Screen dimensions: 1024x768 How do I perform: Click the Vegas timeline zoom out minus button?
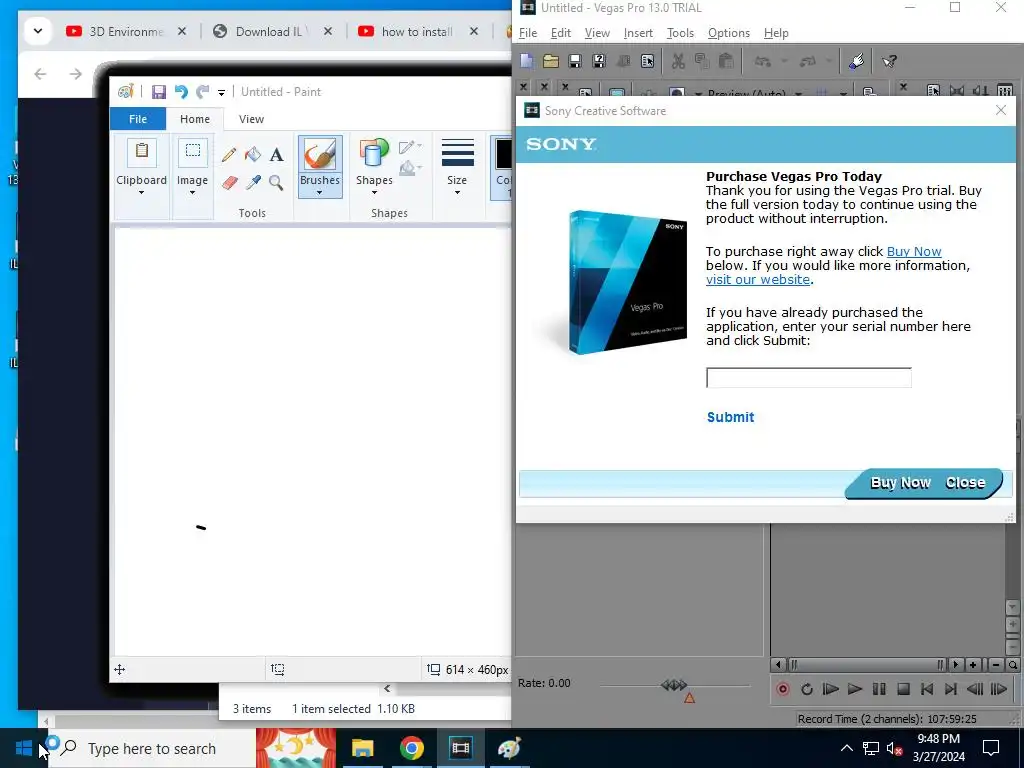tap(995, 665)
